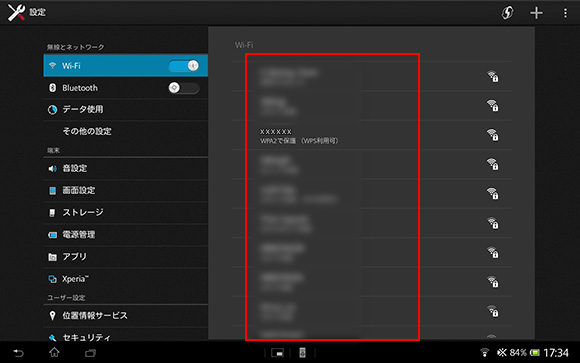Add a Wi-Fi network with the plus icon
Image resolution: width=580 pixels, height=363 pixels.
pyautogui.click(x=536, y=13)
